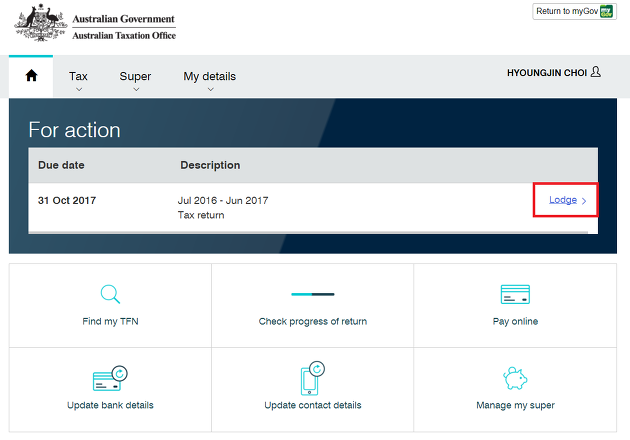Screen dimensions: 630x440
Task: Click the Update contact details phone icon
Action: coord(313,378)
